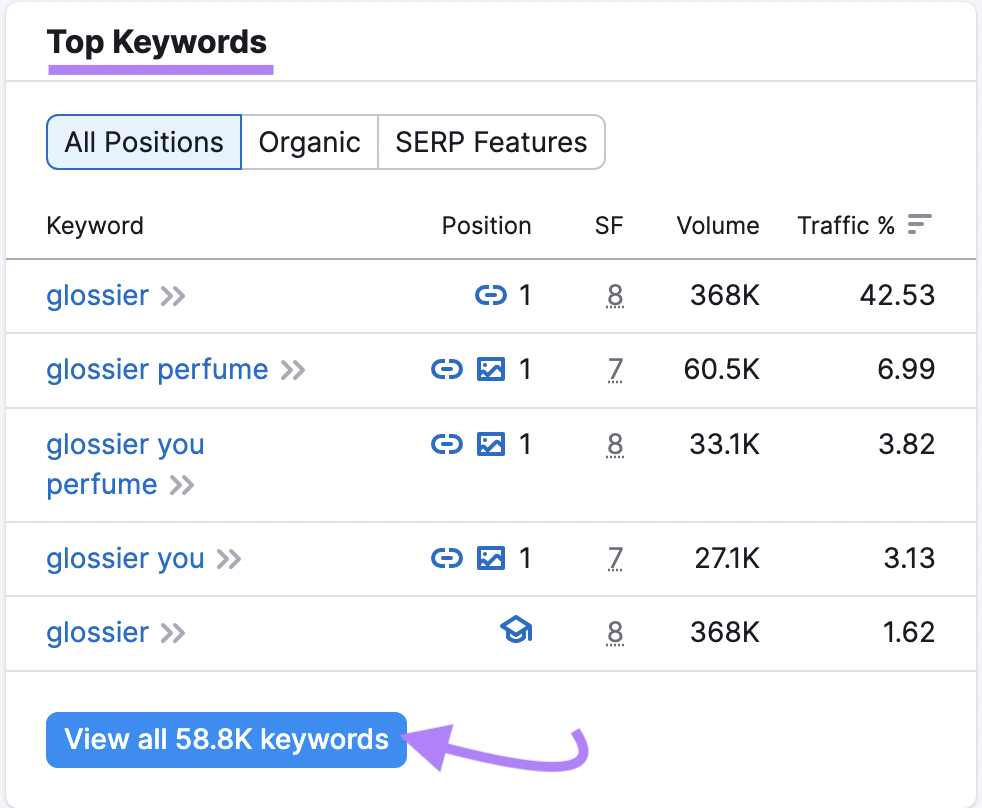Click the SF value 8 in first row
982x808 pixels.
click(x=615, y=295)
